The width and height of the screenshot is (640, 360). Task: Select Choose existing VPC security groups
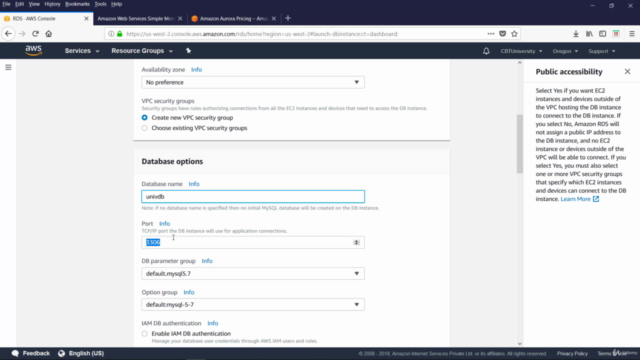pos(144,128)
